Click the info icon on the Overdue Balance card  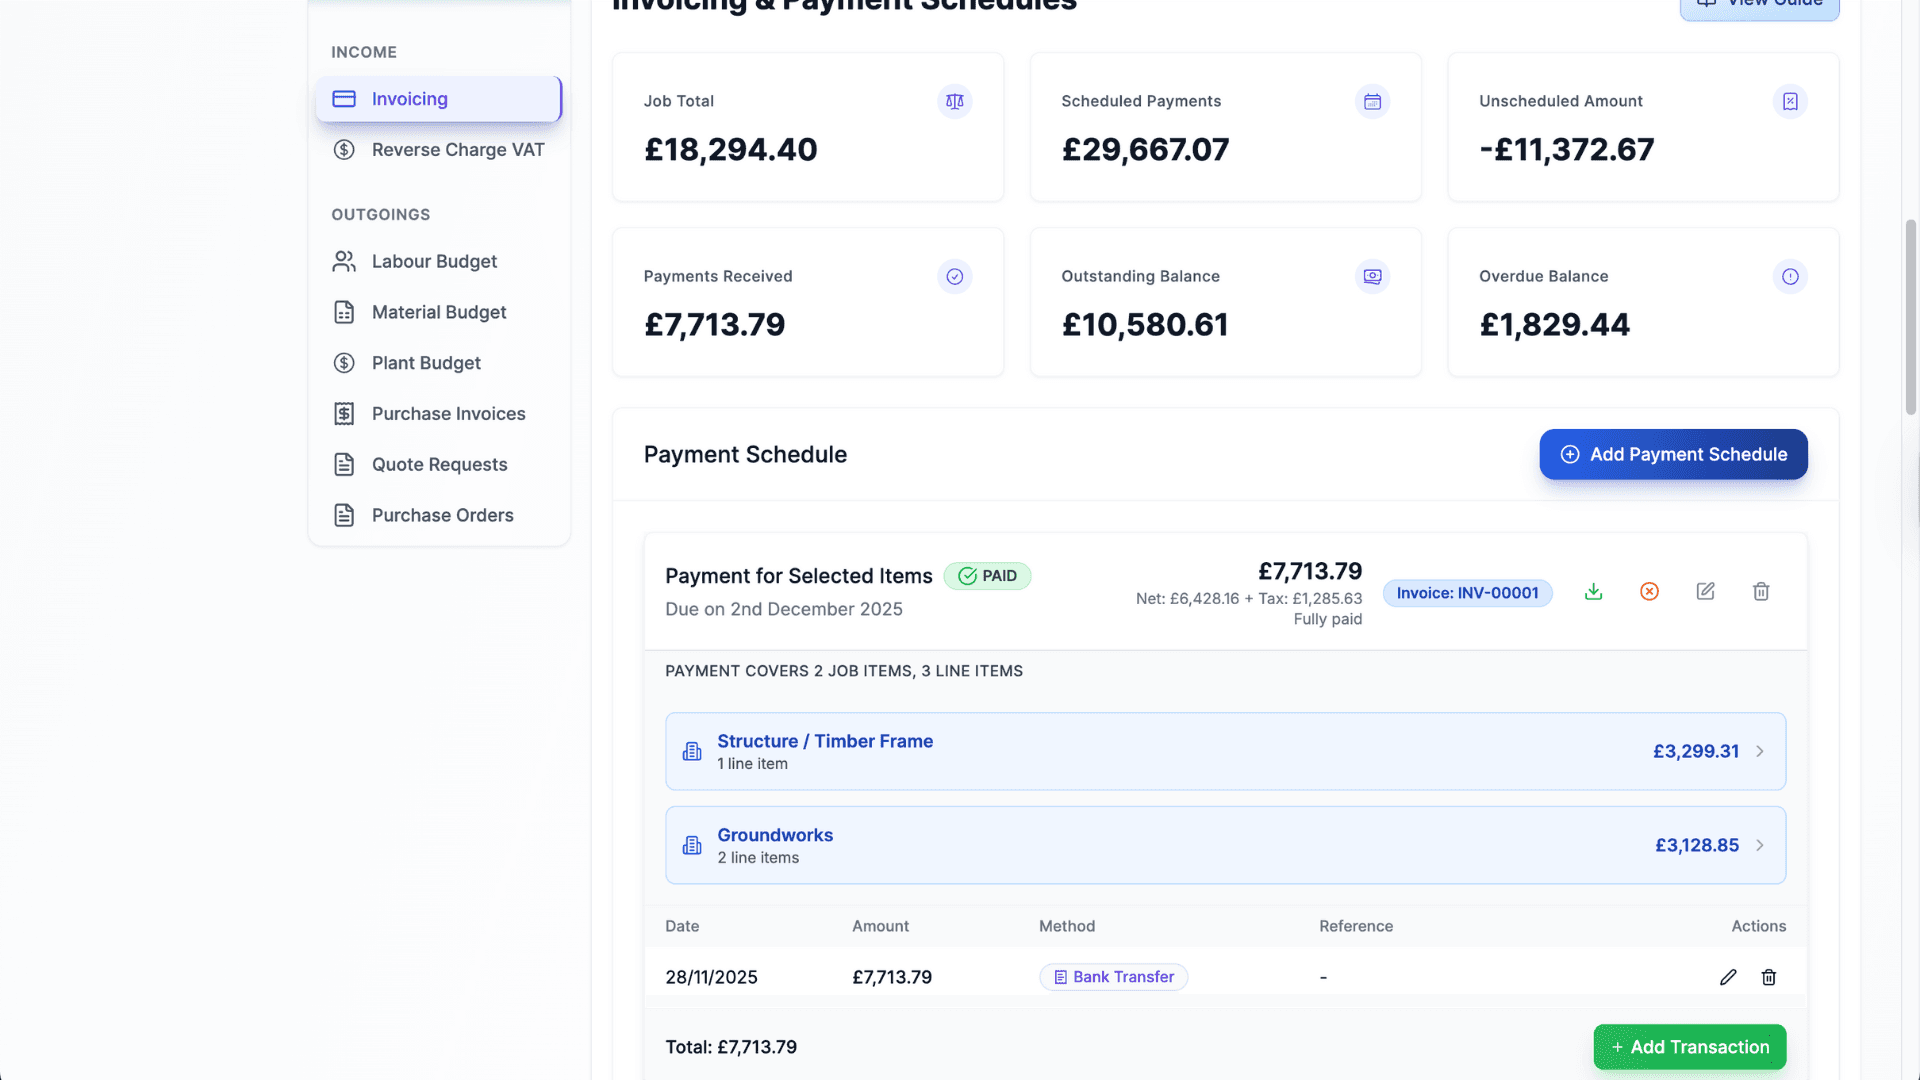tap(1790, 277)
